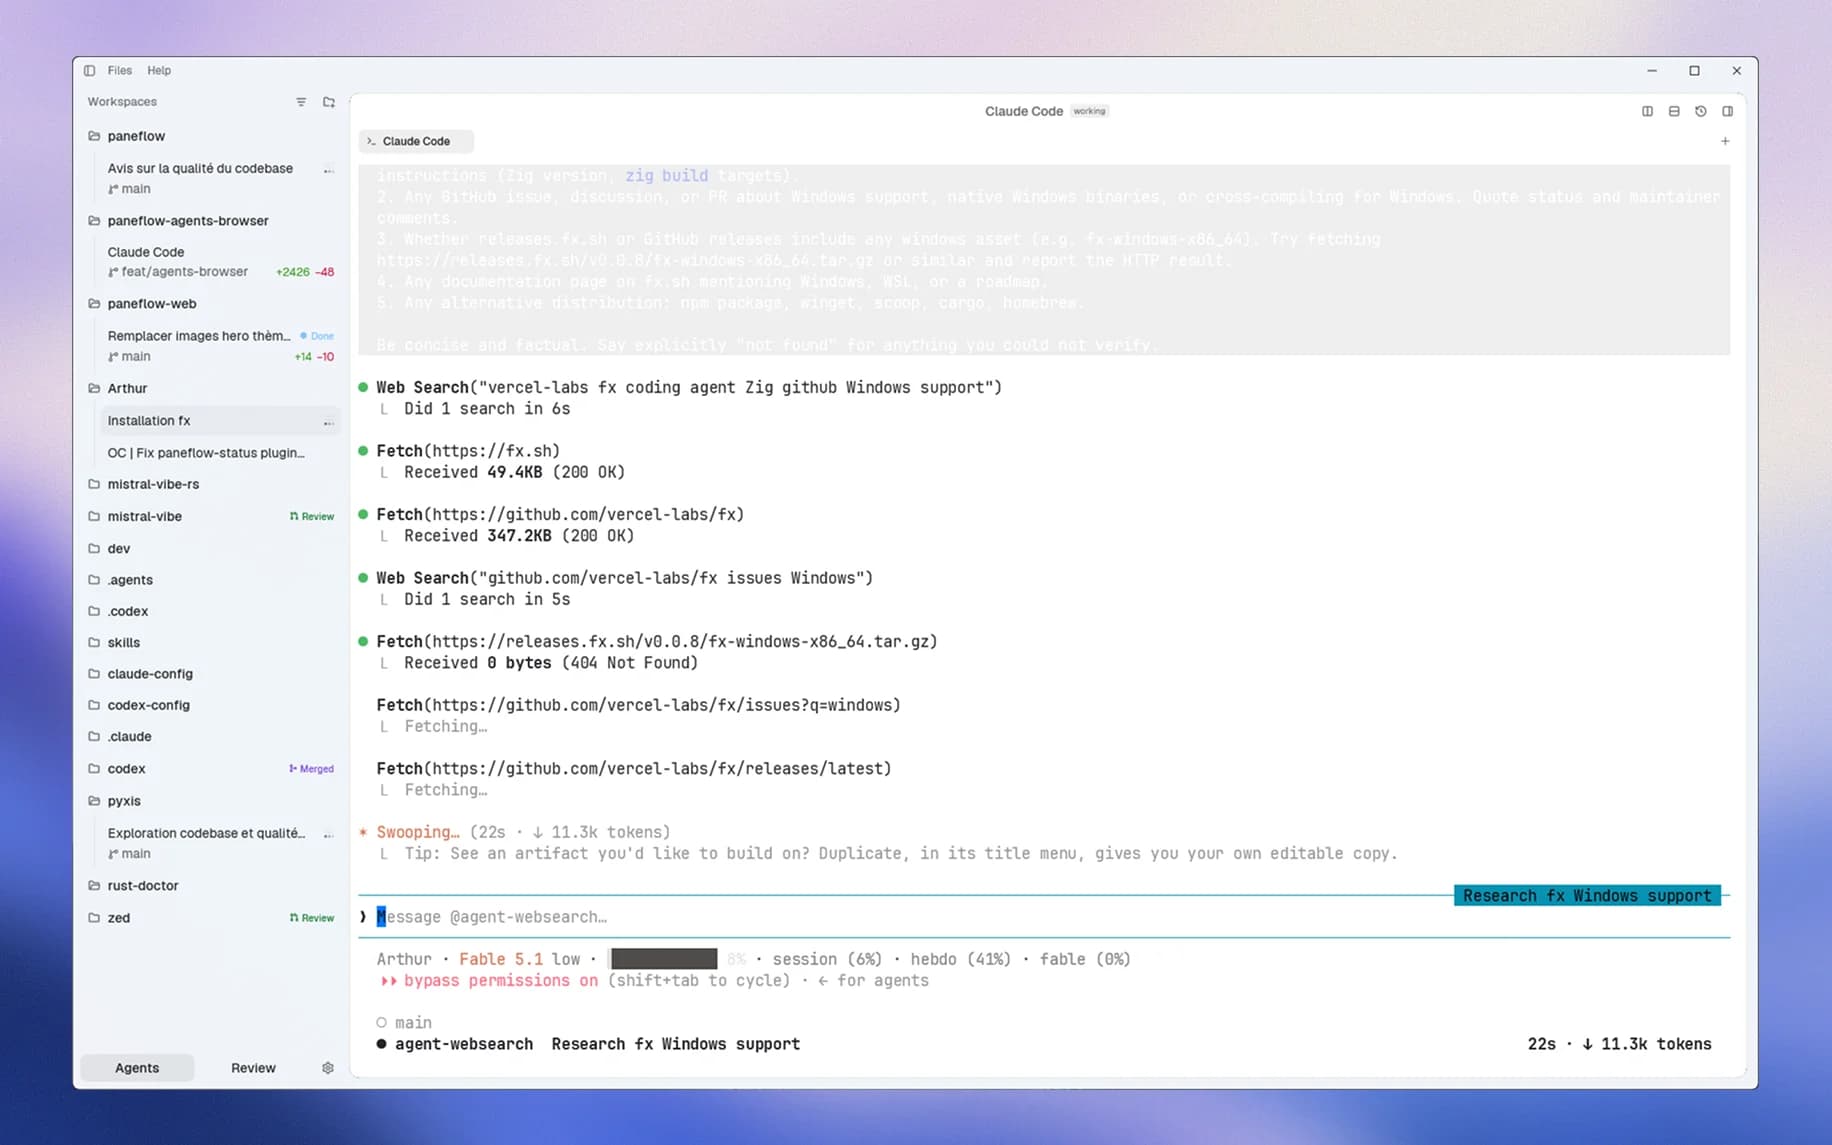The image size is (1832, 1145).
Task: Click the Fetch https://fx.sh entry
Action: pos(468,451)
